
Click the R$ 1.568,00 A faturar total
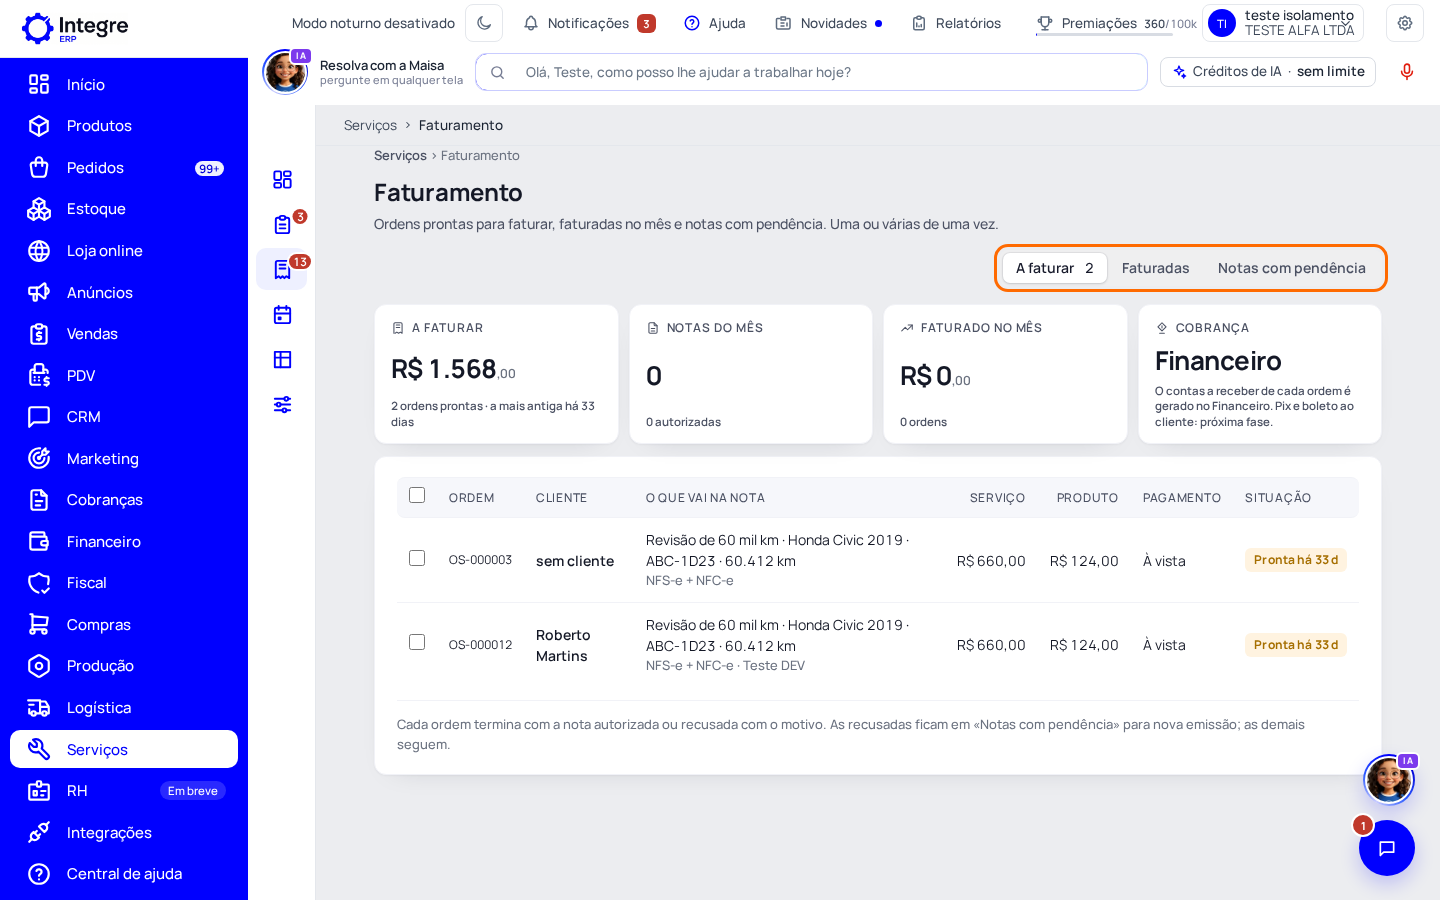(x=453, y=370)
